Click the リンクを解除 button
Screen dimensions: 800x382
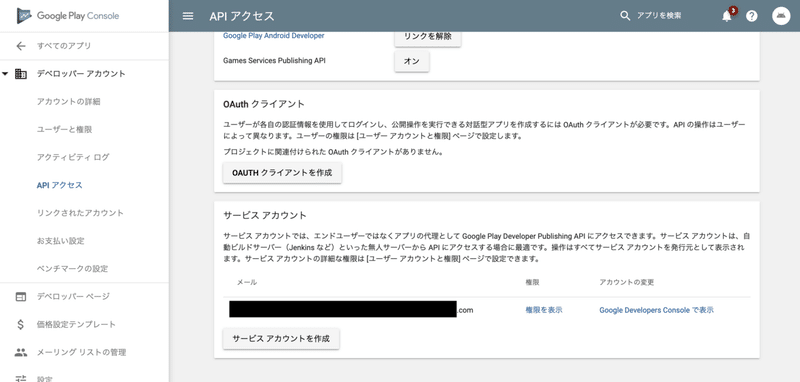[x=428, y=37]
